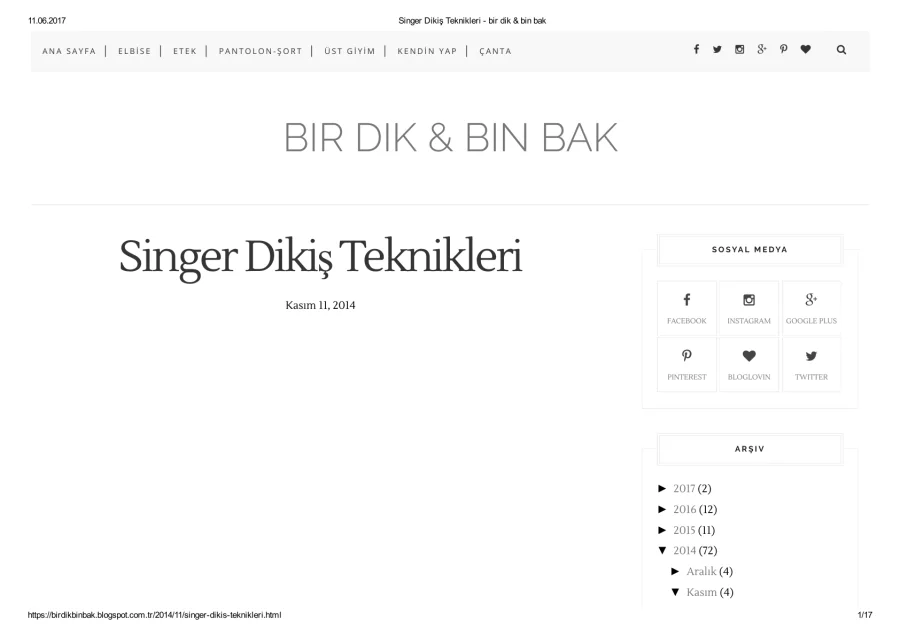Click the post date Kasım 11, 2014
Image resolution: width=900 pixels, height=636 pixels.
(x=320, y=305)
